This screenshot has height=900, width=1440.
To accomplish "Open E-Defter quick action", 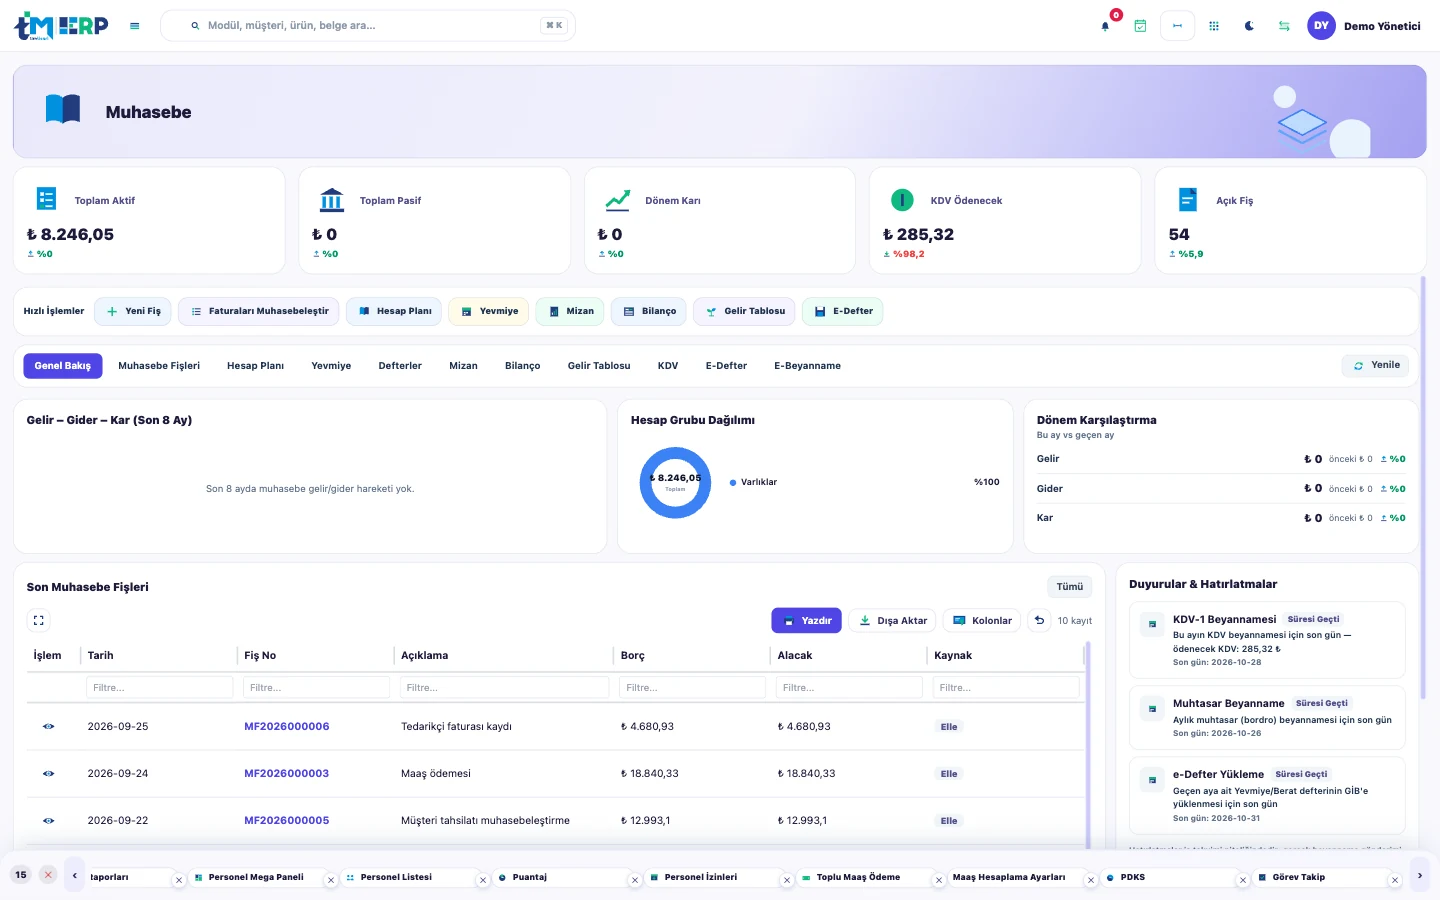I will pyautogui.click(x=843, y=311).
